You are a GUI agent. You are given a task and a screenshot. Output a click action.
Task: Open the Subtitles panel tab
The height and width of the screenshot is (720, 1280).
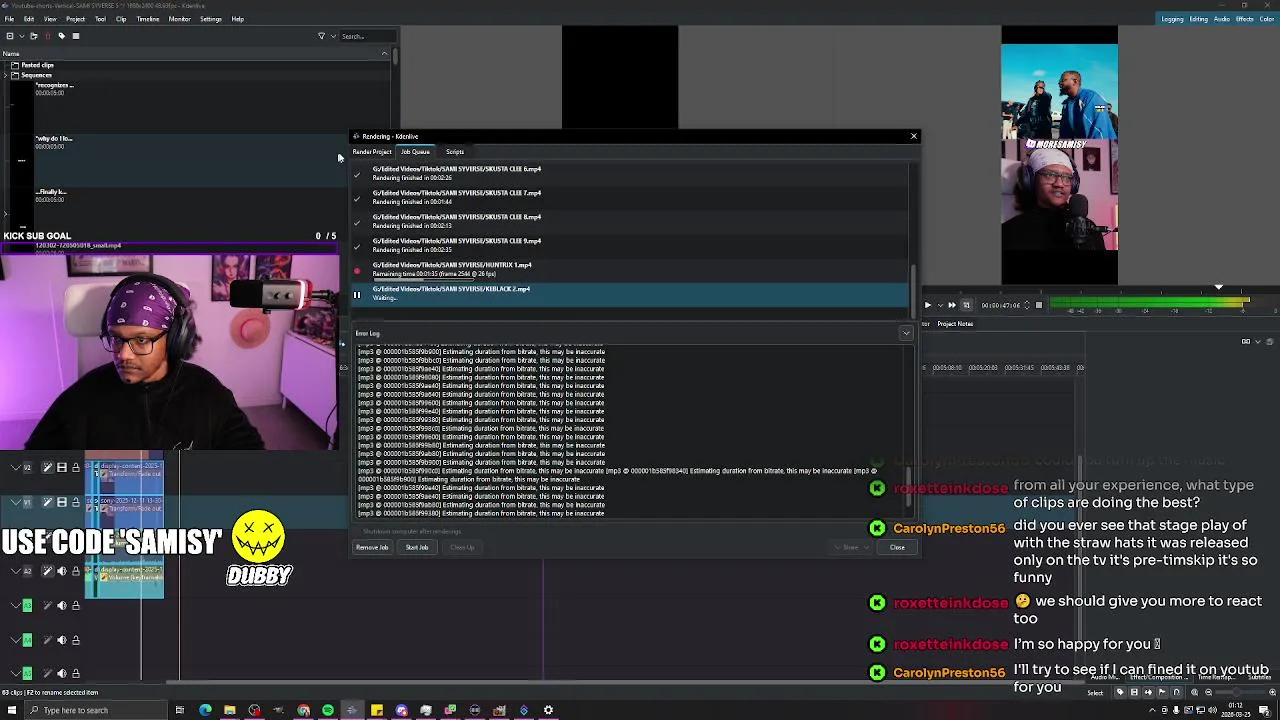[x=1262, y=678]
